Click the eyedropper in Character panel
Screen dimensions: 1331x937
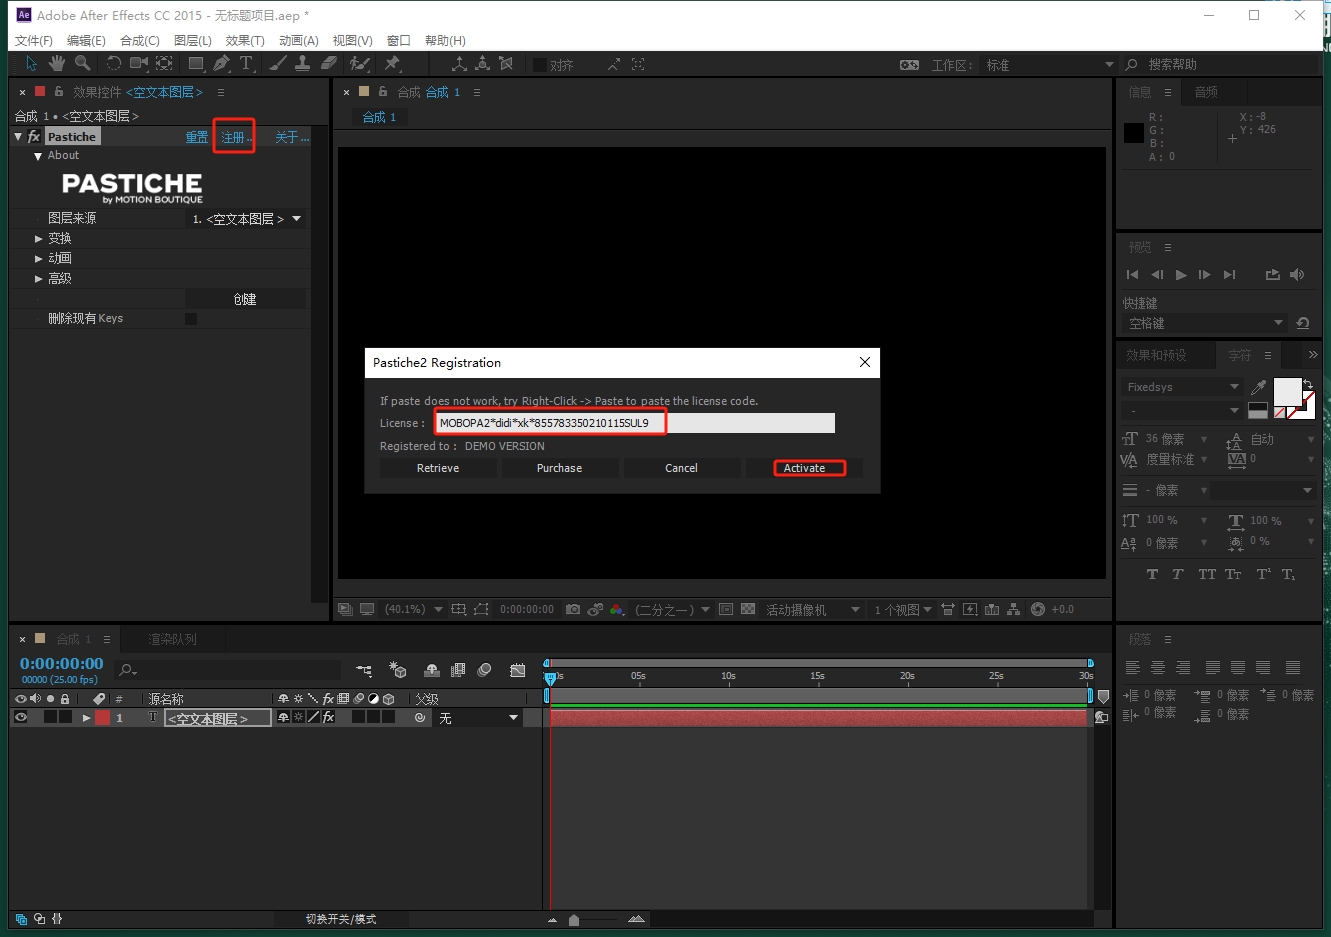1258,387
